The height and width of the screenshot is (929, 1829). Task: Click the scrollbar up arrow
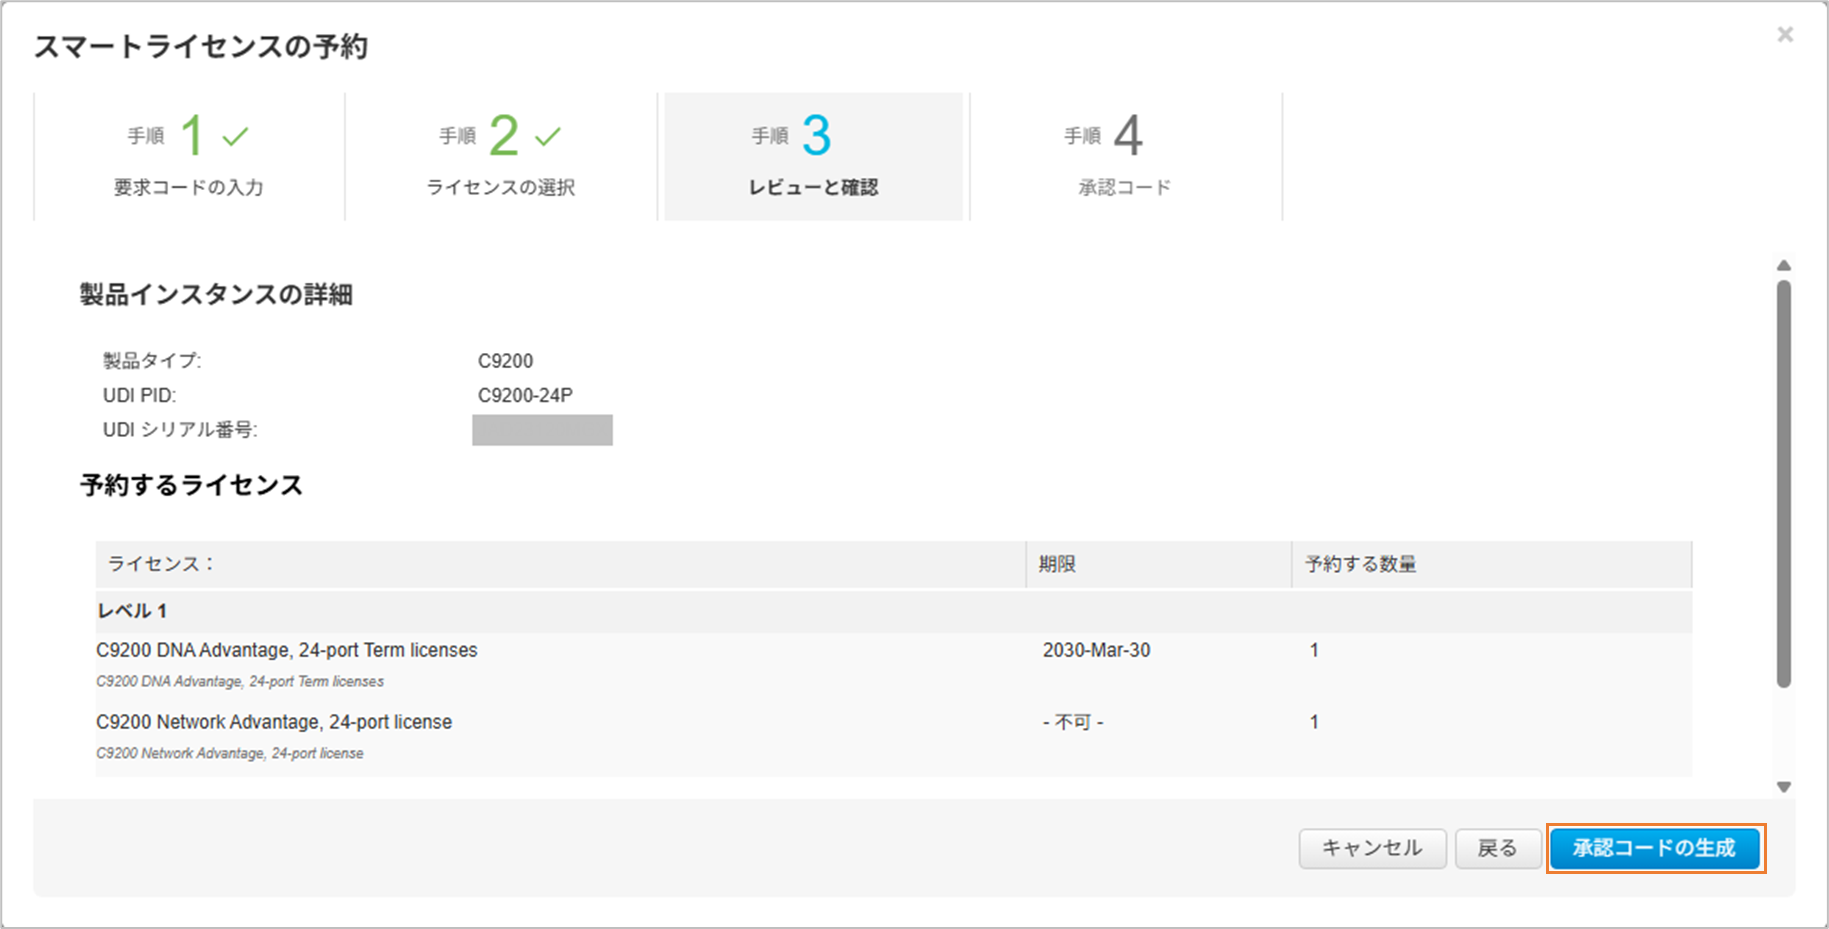(x=1783, y=266)
